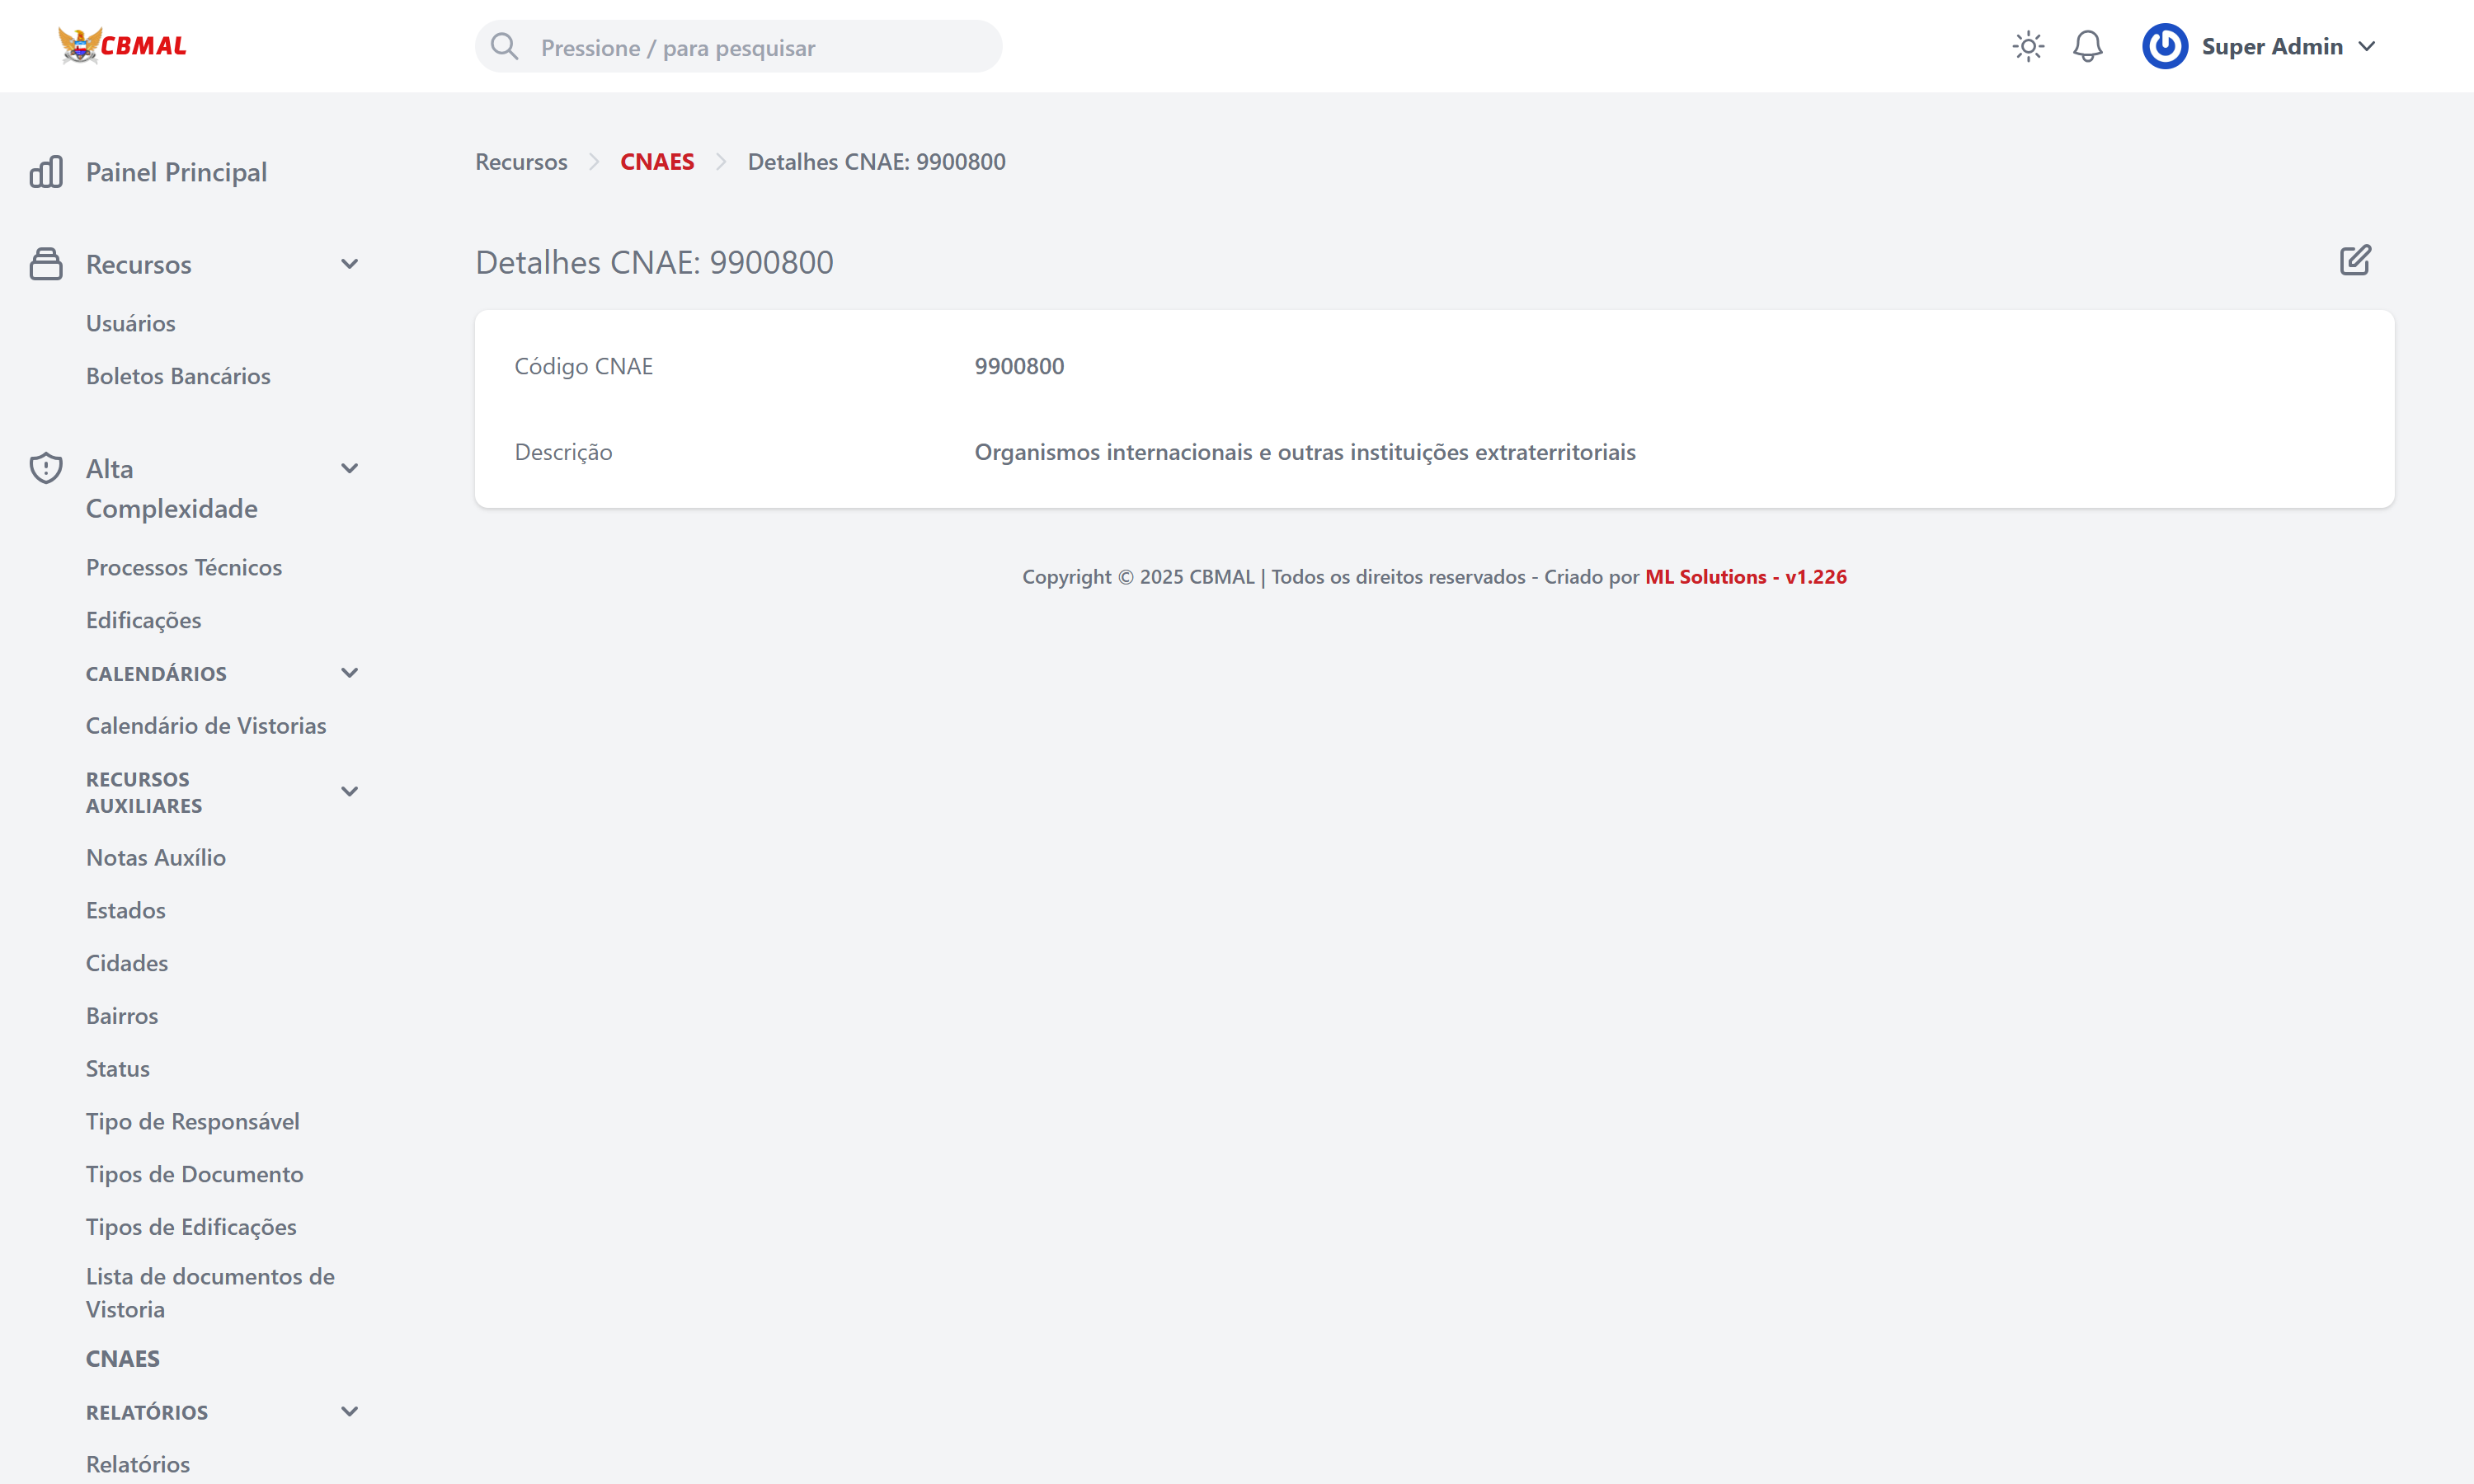Image resolution: width=2474 pixels, height=1484 pixels.
Task: Open the notifications bell
Action: click(x=2087, y=47)
